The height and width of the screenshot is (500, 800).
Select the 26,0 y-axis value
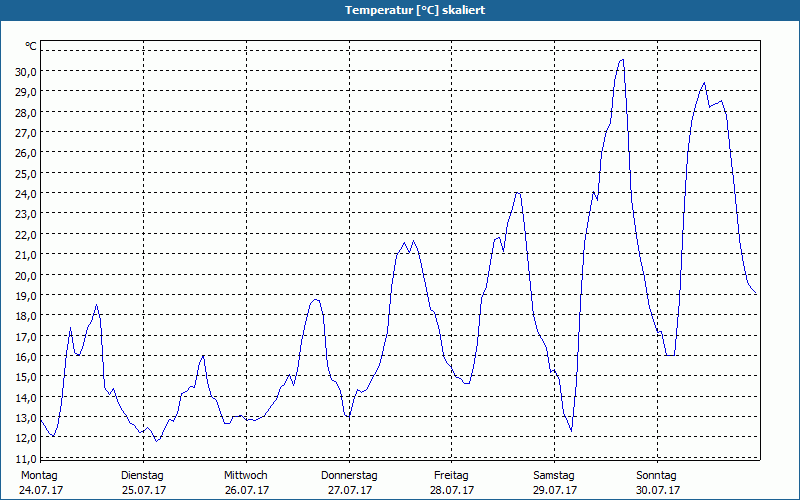tap(26, 153)
